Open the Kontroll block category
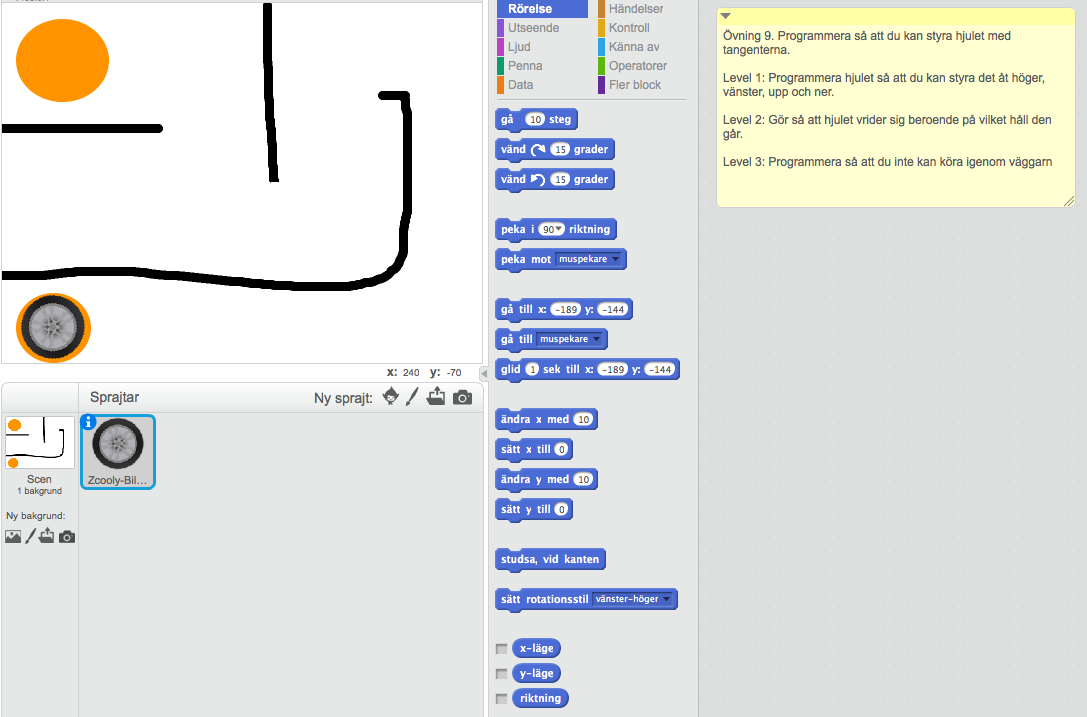This screenshot has height=717, width=1087. coord(629,28)
